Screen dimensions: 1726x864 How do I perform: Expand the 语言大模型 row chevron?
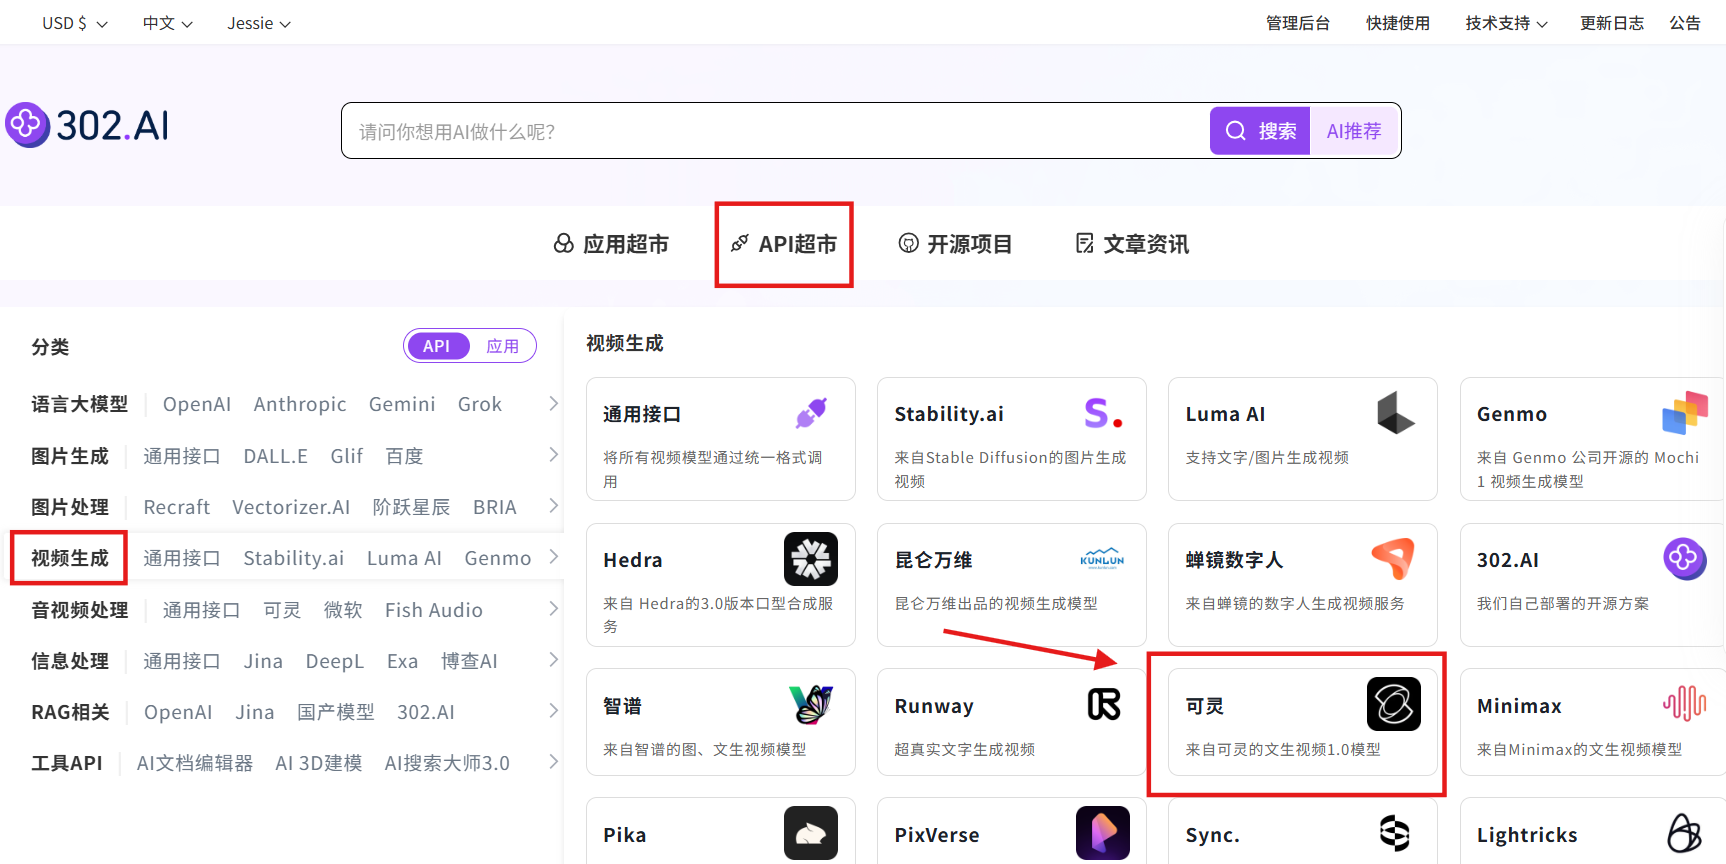(x=553, y=403)
